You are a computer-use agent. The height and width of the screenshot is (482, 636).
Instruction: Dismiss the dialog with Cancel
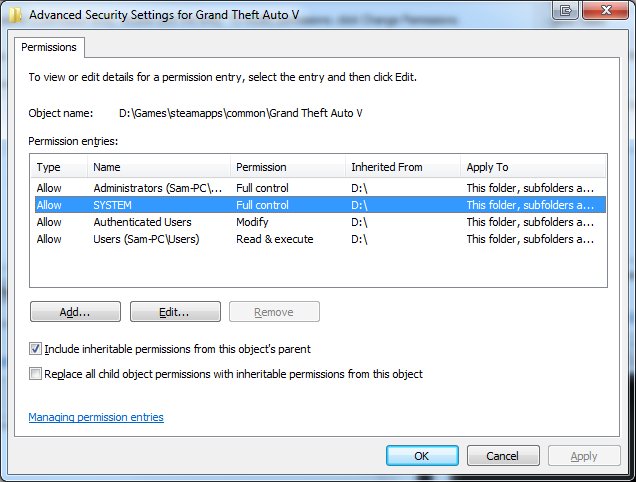(x=504, y=456)
